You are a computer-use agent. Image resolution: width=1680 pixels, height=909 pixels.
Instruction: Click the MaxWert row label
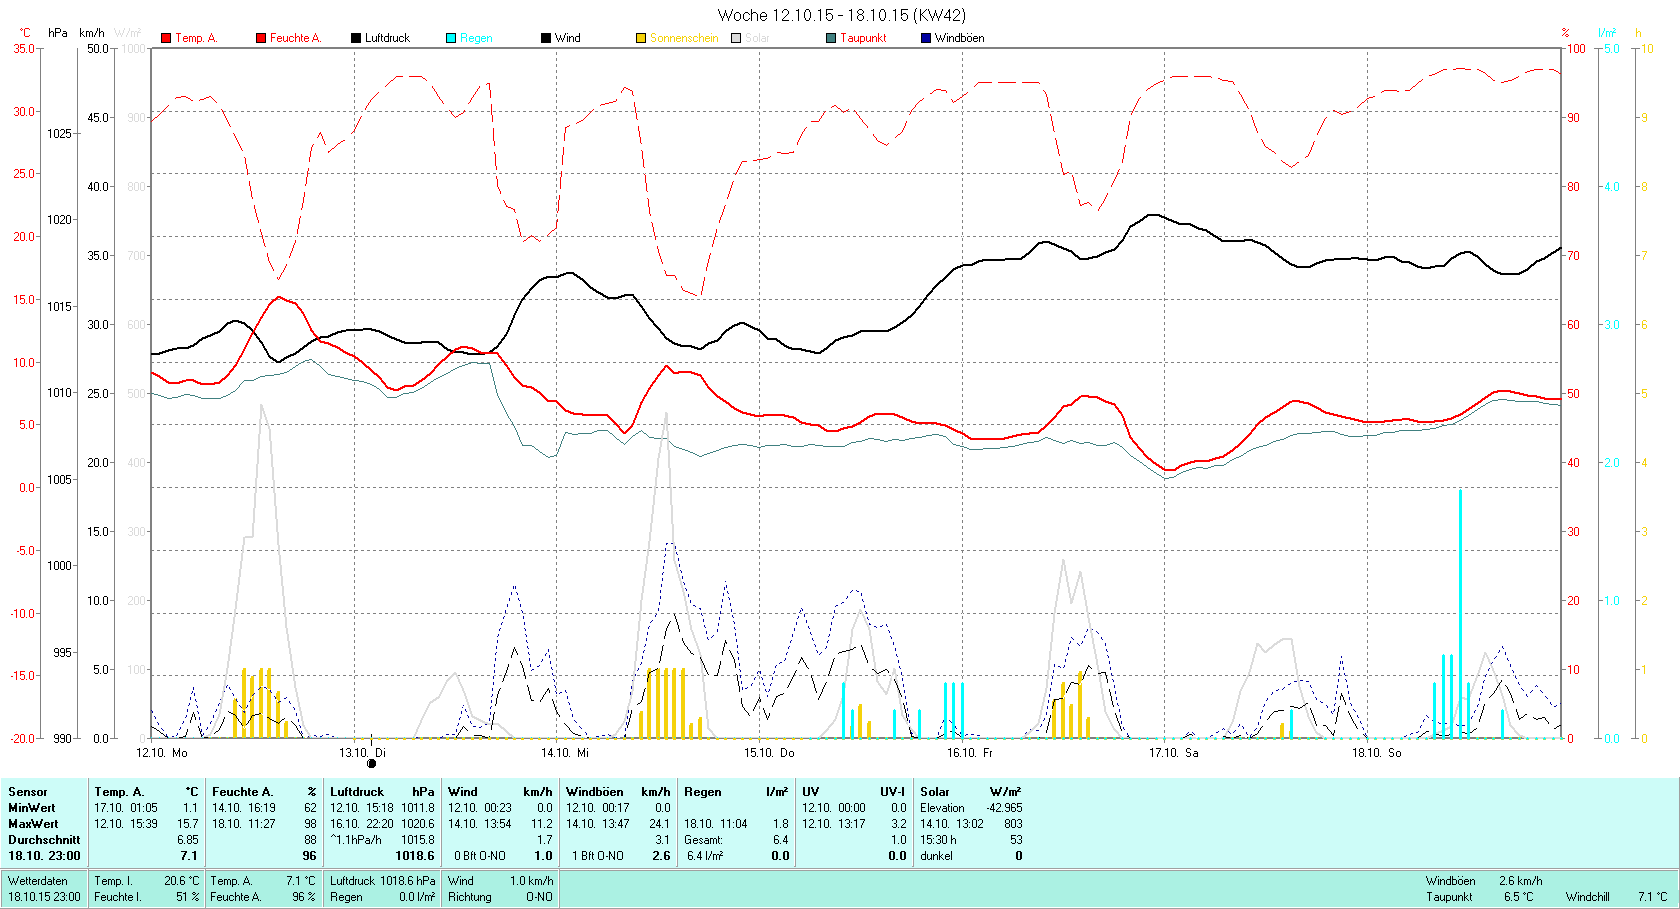pyautogui.click(x=33, y=824)
